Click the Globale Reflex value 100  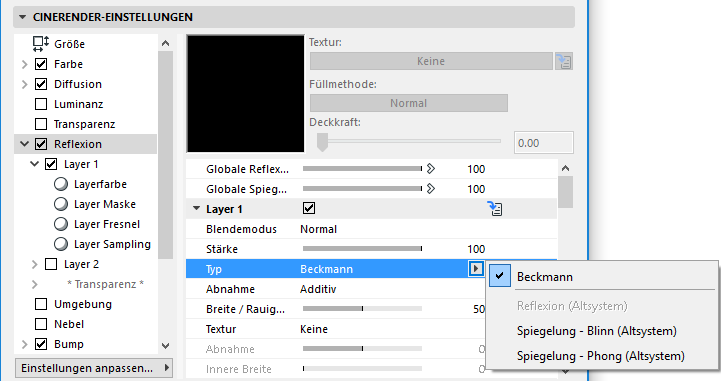[476, 169]
